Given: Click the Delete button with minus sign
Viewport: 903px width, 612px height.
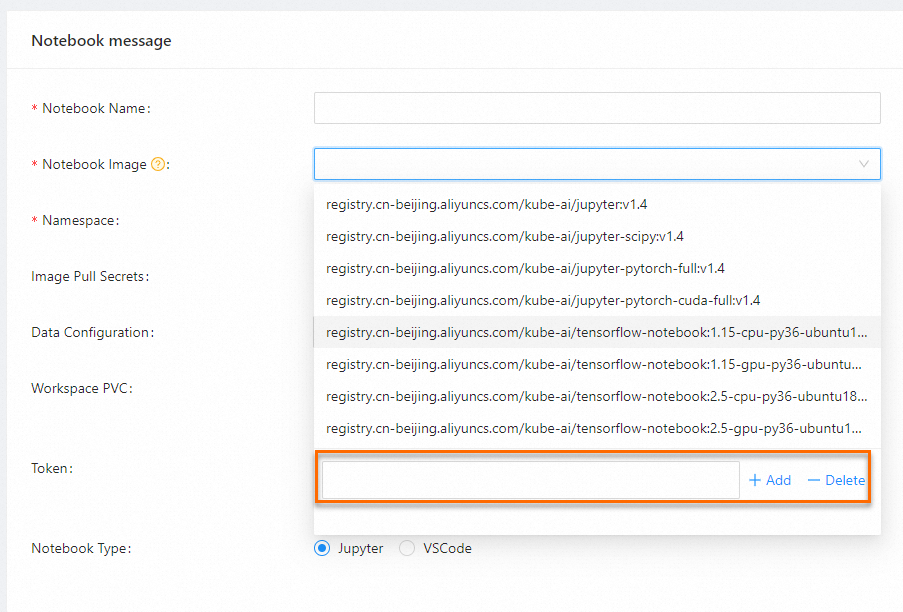Looking at the screenshot, I should click(x=836, y=480).
